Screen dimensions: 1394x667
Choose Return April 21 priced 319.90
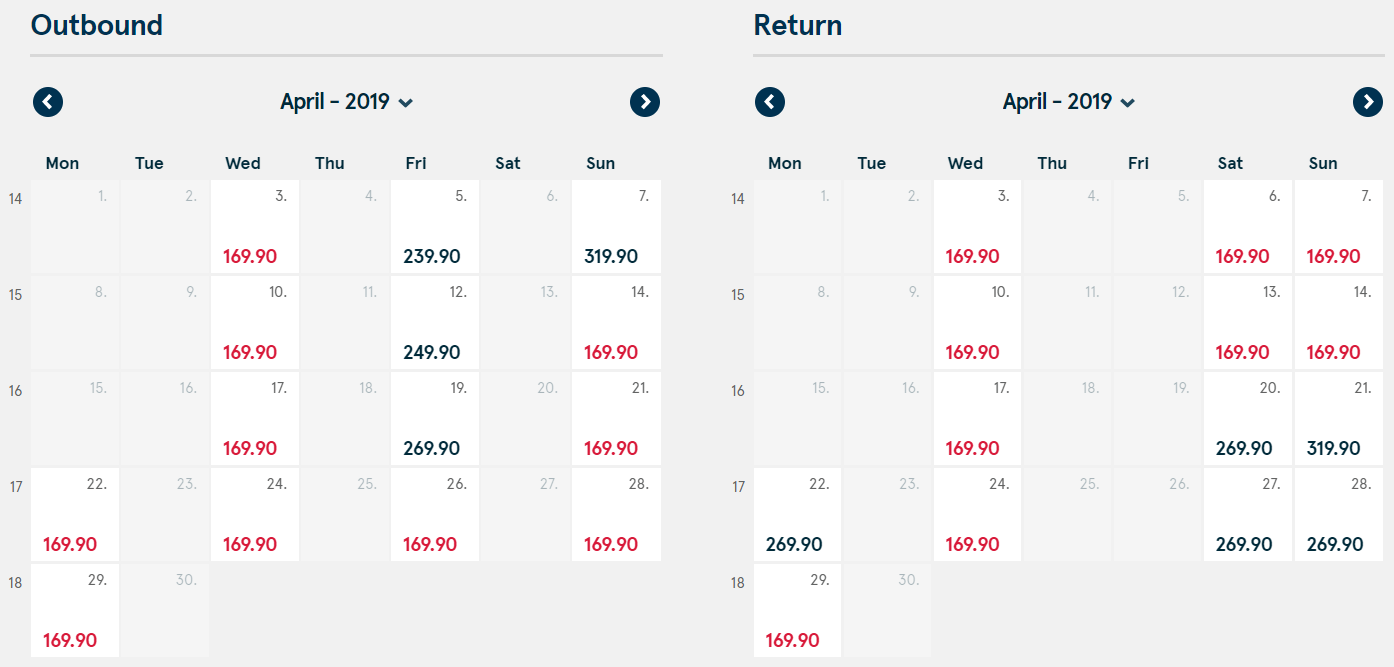pyautogui.click(x=1338, y=419)
